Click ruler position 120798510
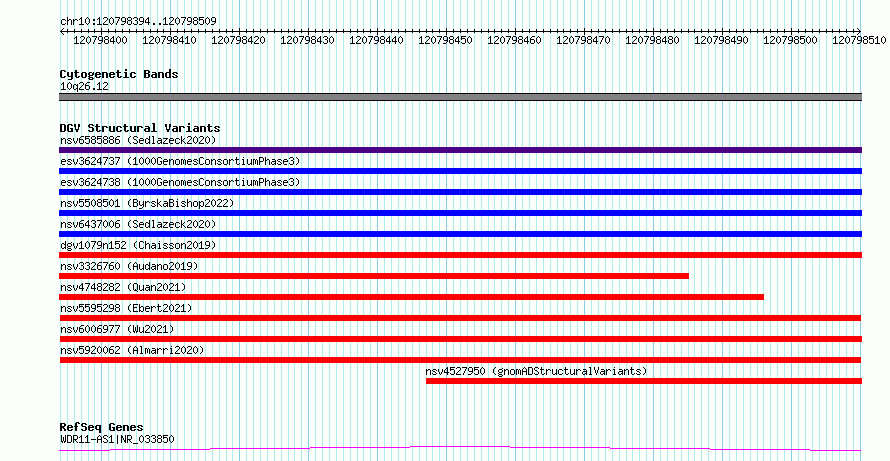The image size is (890, 461). click(859, 40)
